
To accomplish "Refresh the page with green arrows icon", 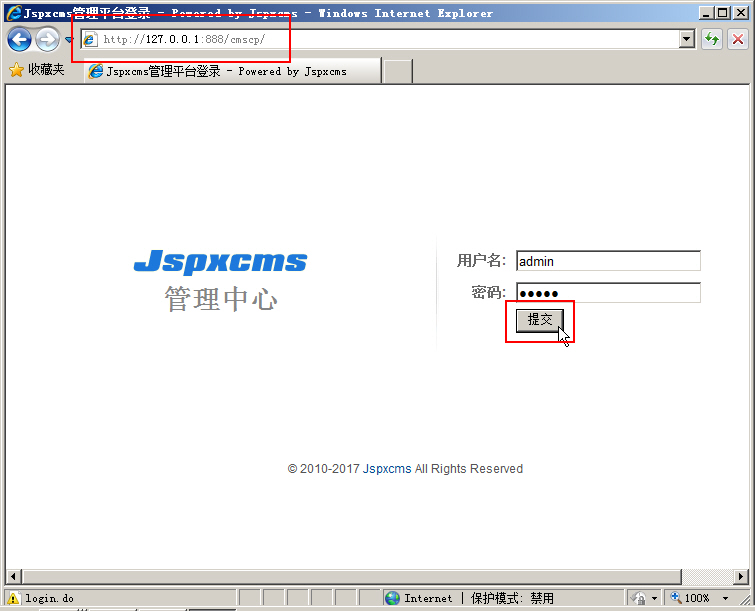I will [712, 39].
